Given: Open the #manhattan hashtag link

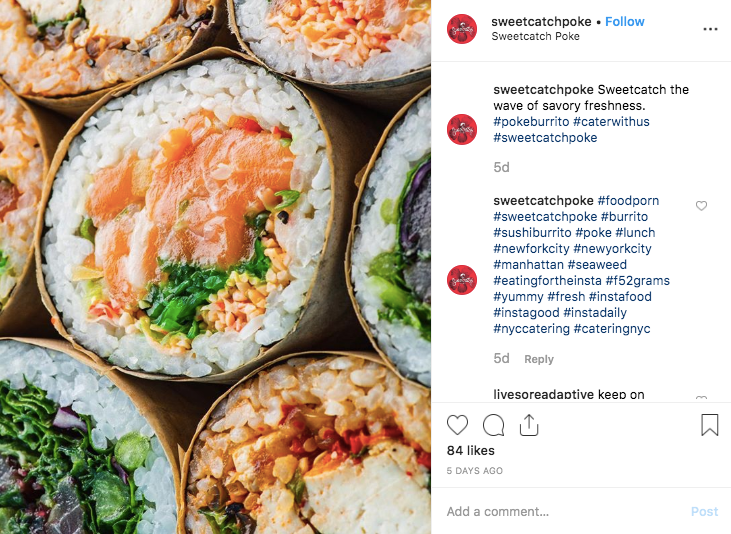Looking at the screenshot, I should [528, 265].
